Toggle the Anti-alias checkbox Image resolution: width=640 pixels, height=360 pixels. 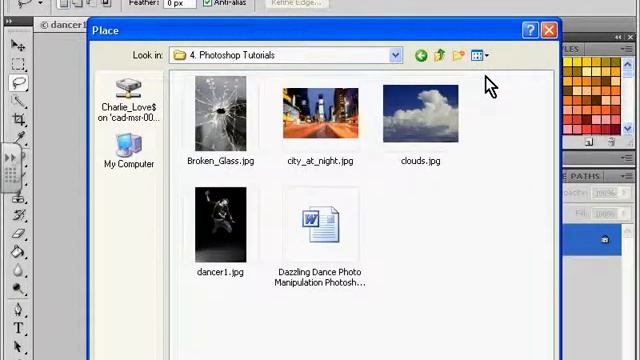coord(207,3)
